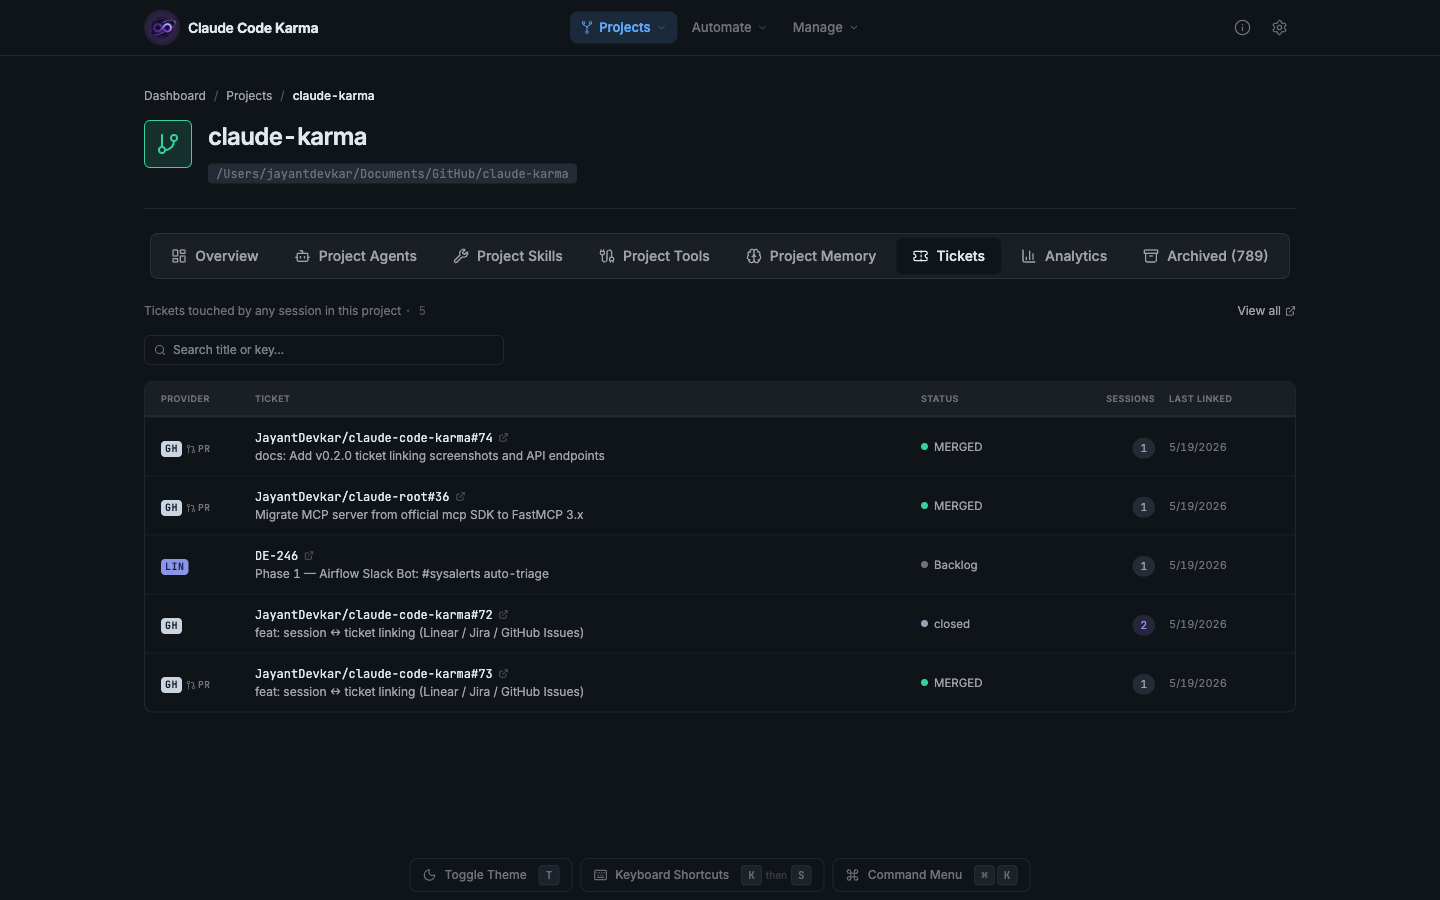Switch to the Overview tab
Screen dimensions: 1440x900
pos(215,257)
